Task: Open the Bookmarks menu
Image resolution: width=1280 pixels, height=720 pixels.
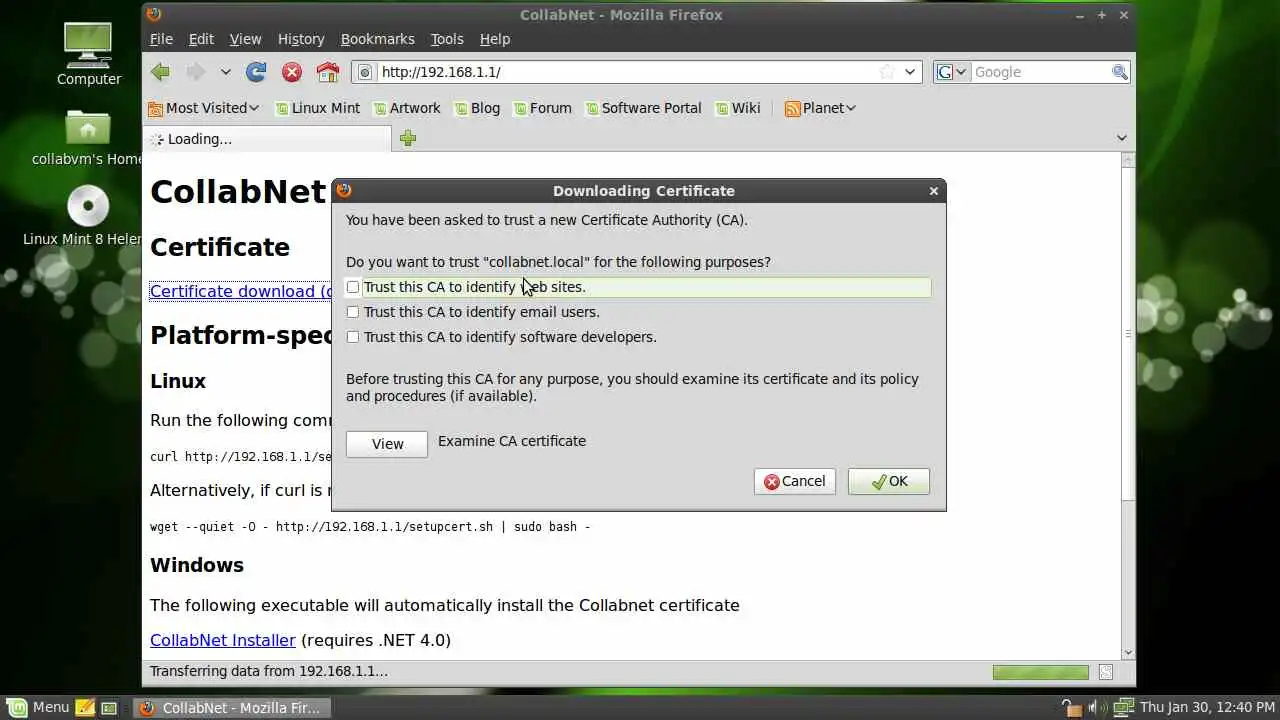Action: tap(377, 39)
